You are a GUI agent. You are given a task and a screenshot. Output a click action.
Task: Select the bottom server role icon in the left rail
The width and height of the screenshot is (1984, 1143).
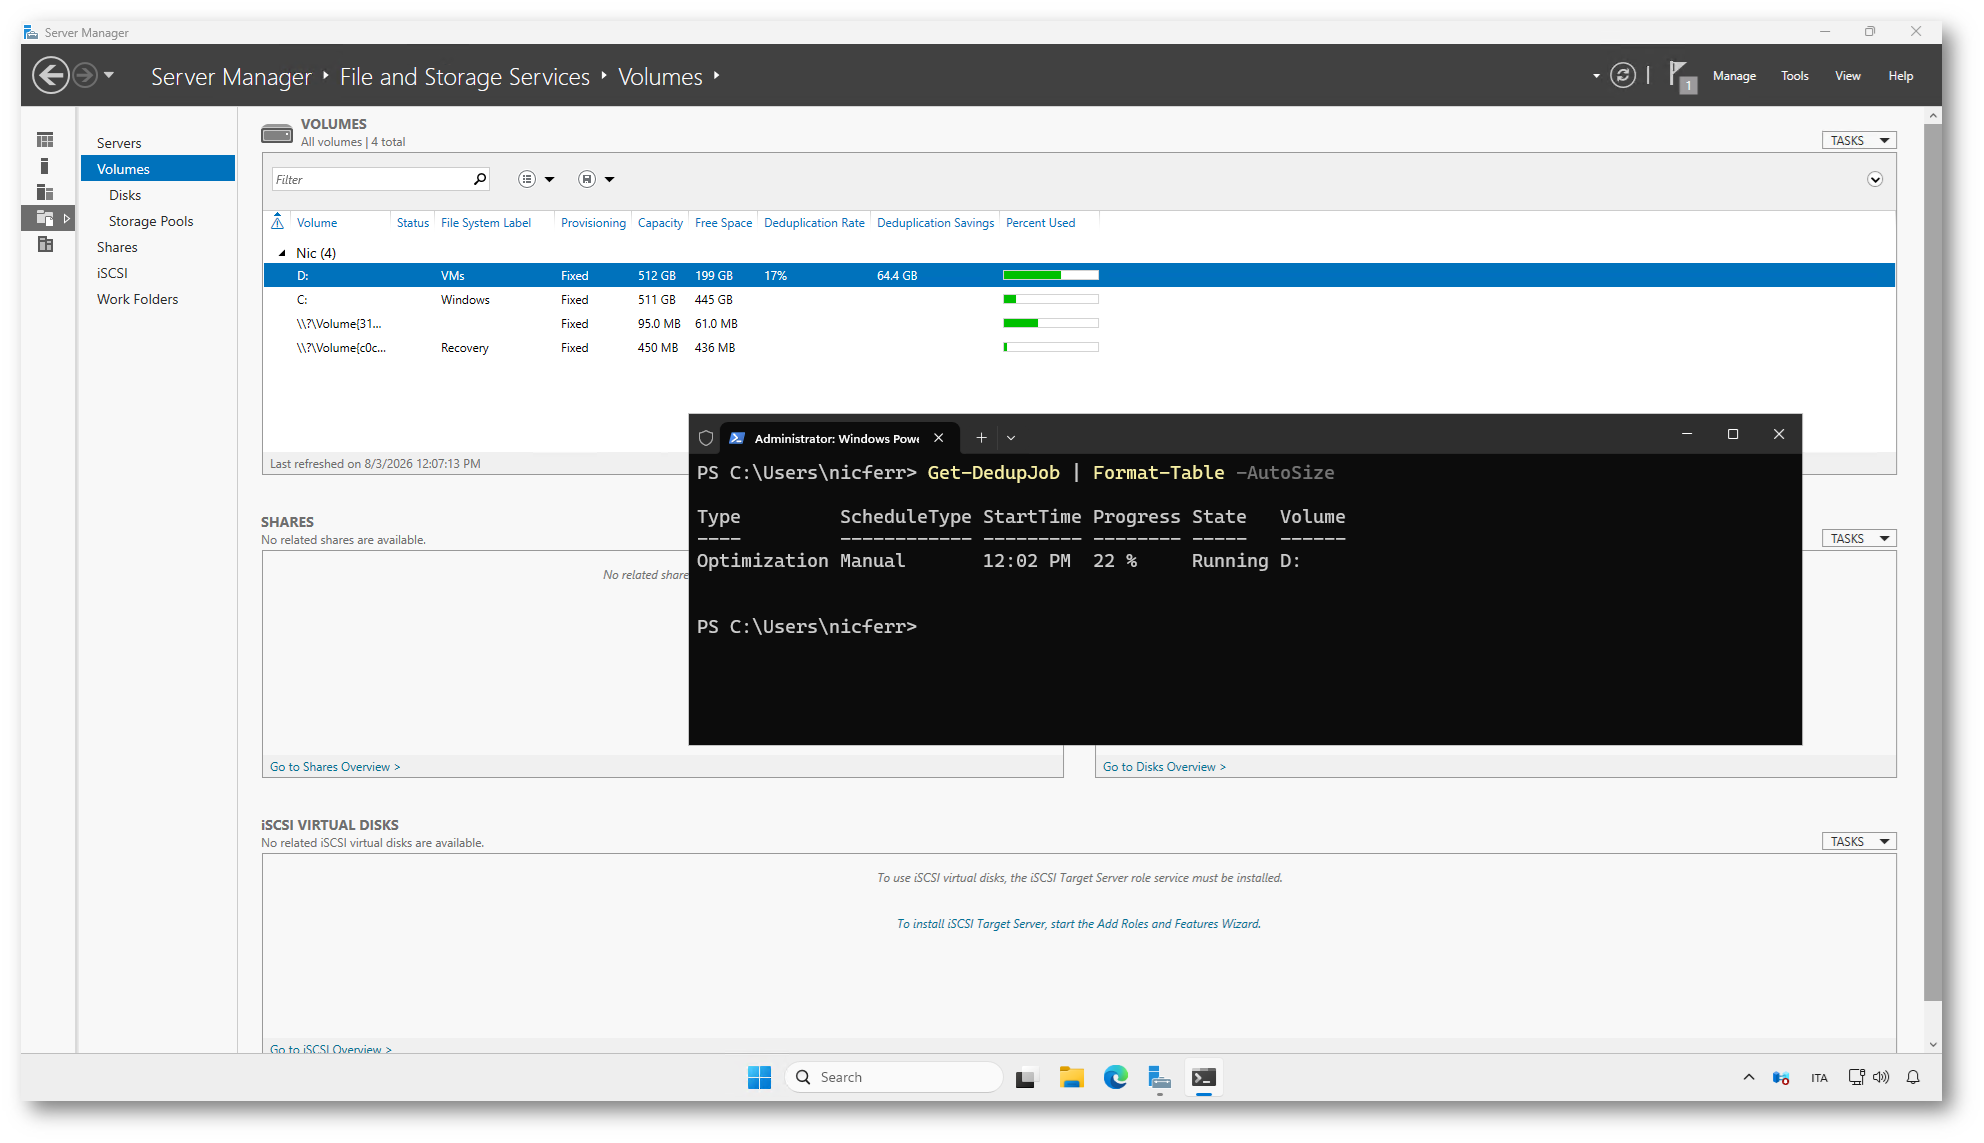pyautogui.click(x=45, y=244)
